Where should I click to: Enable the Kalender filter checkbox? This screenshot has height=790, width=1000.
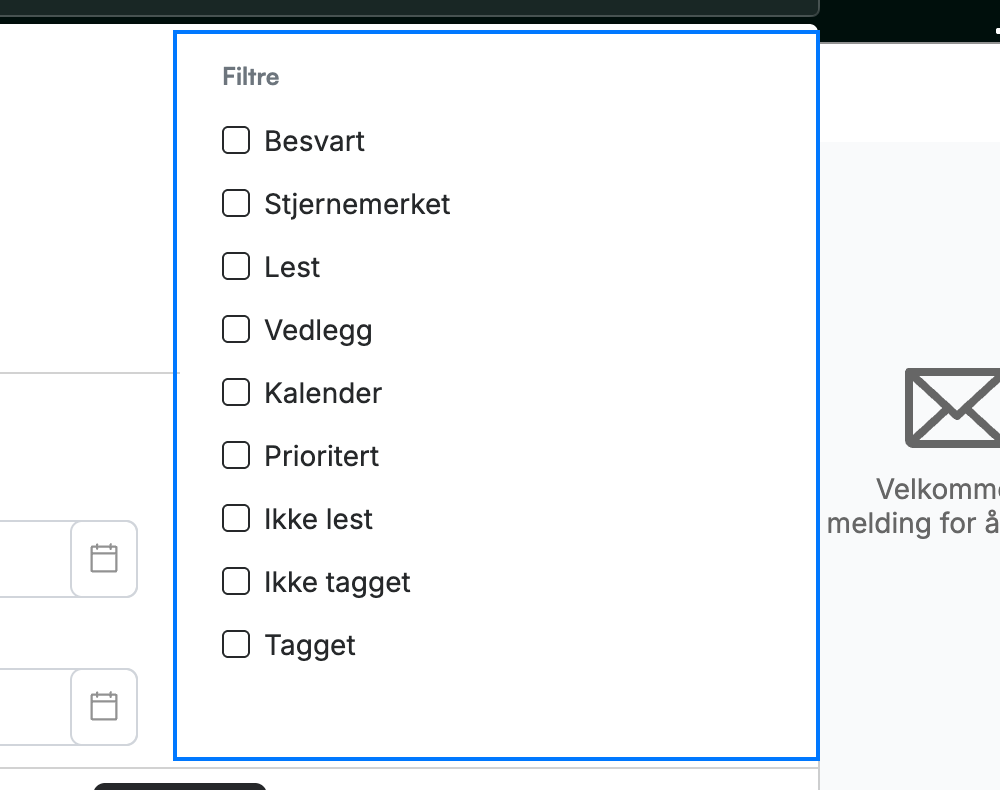coord(236,392)
